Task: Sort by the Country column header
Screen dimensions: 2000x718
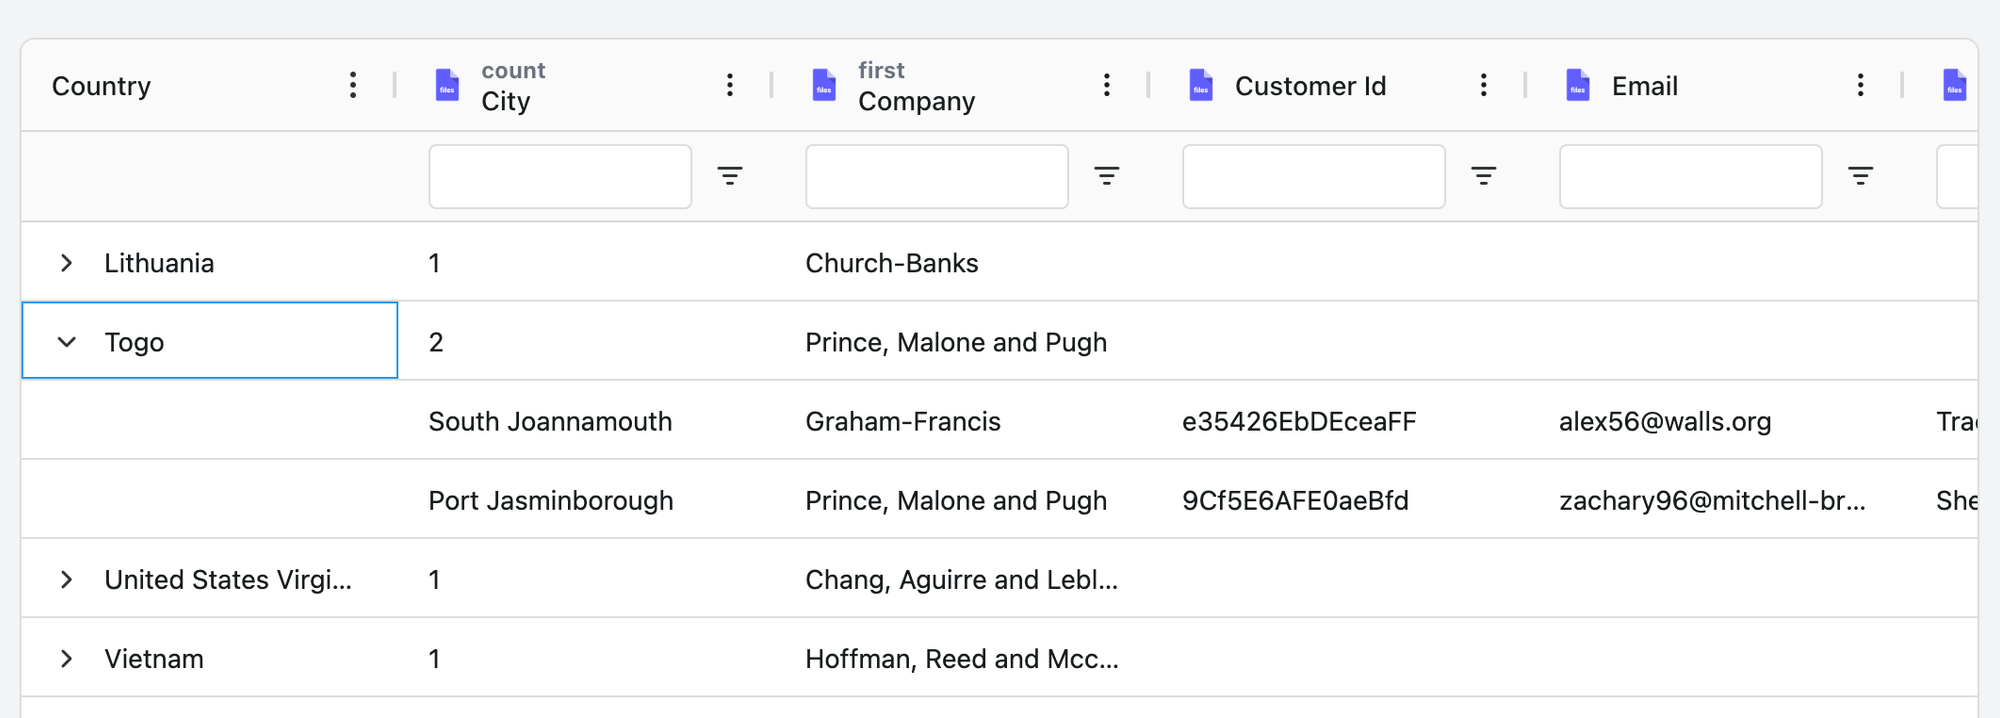Action: tap(101, 86)
